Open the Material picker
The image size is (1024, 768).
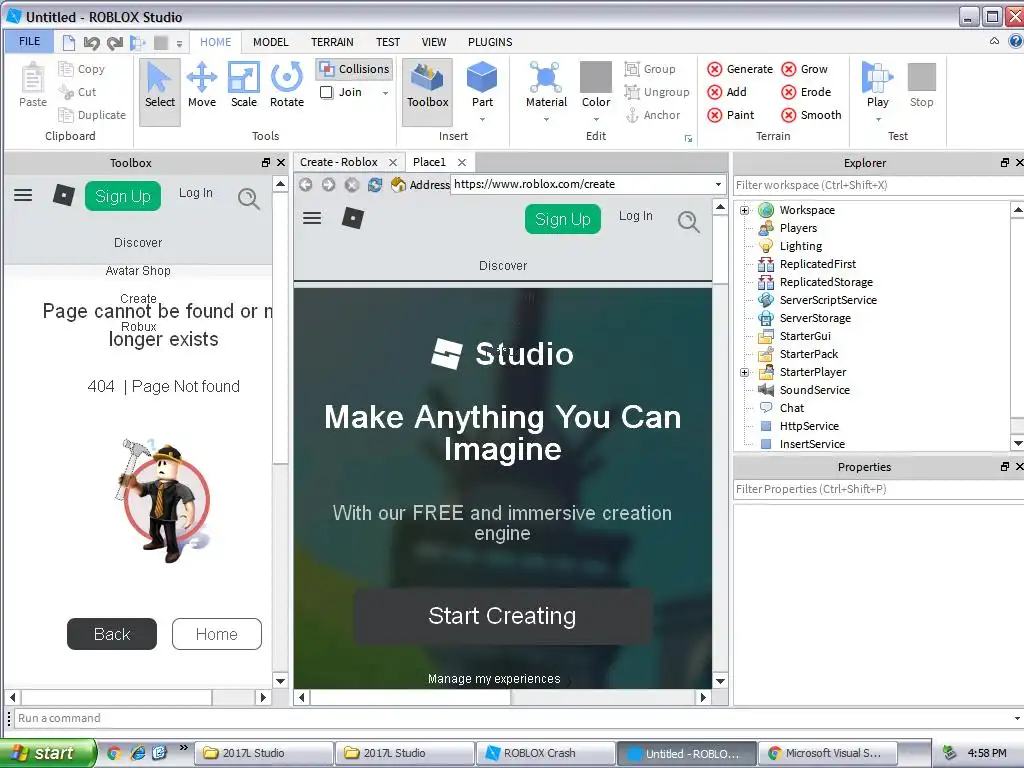click(x=546, y=85)
